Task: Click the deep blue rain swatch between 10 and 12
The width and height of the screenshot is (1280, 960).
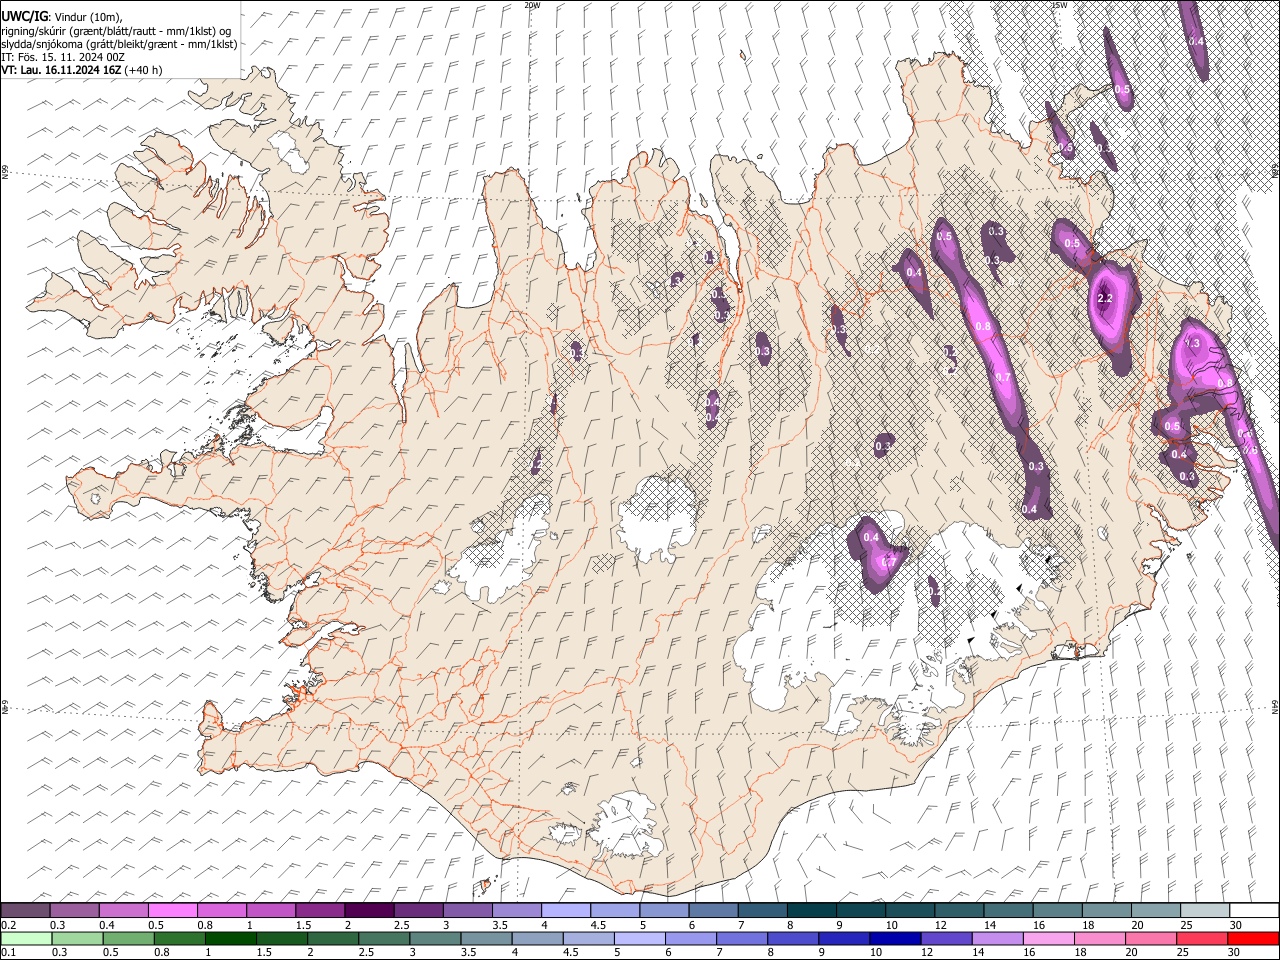Action: [895, 938]
